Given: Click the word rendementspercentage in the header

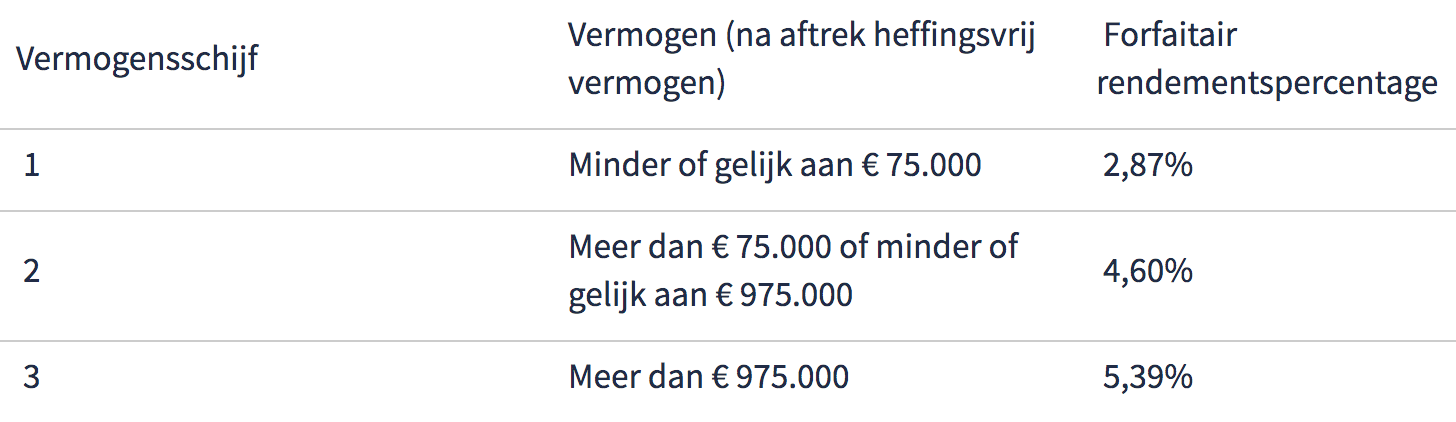Looking at the screenshot, I should click(x=1267, y=85).
